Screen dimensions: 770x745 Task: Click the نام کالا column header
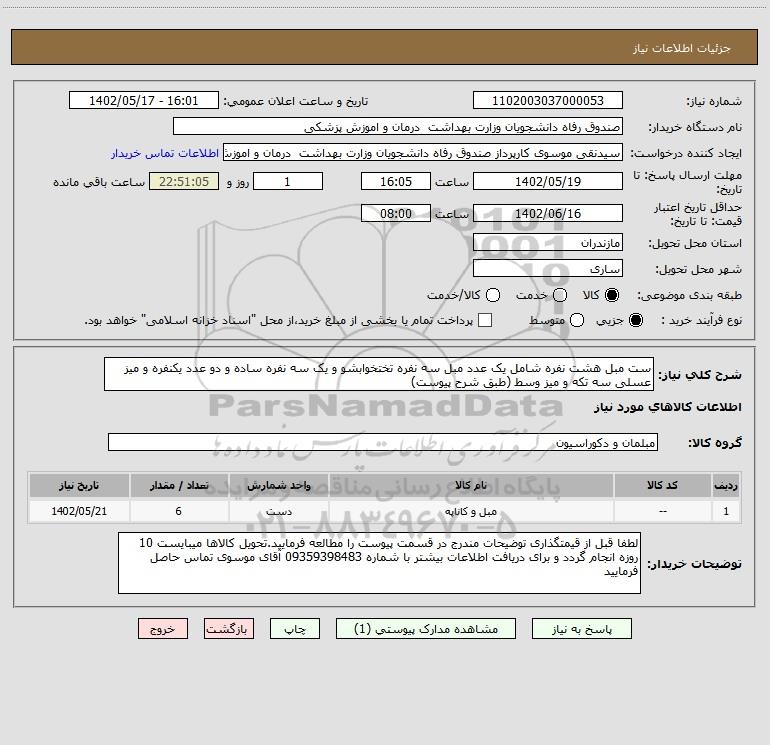coord(471,485)
